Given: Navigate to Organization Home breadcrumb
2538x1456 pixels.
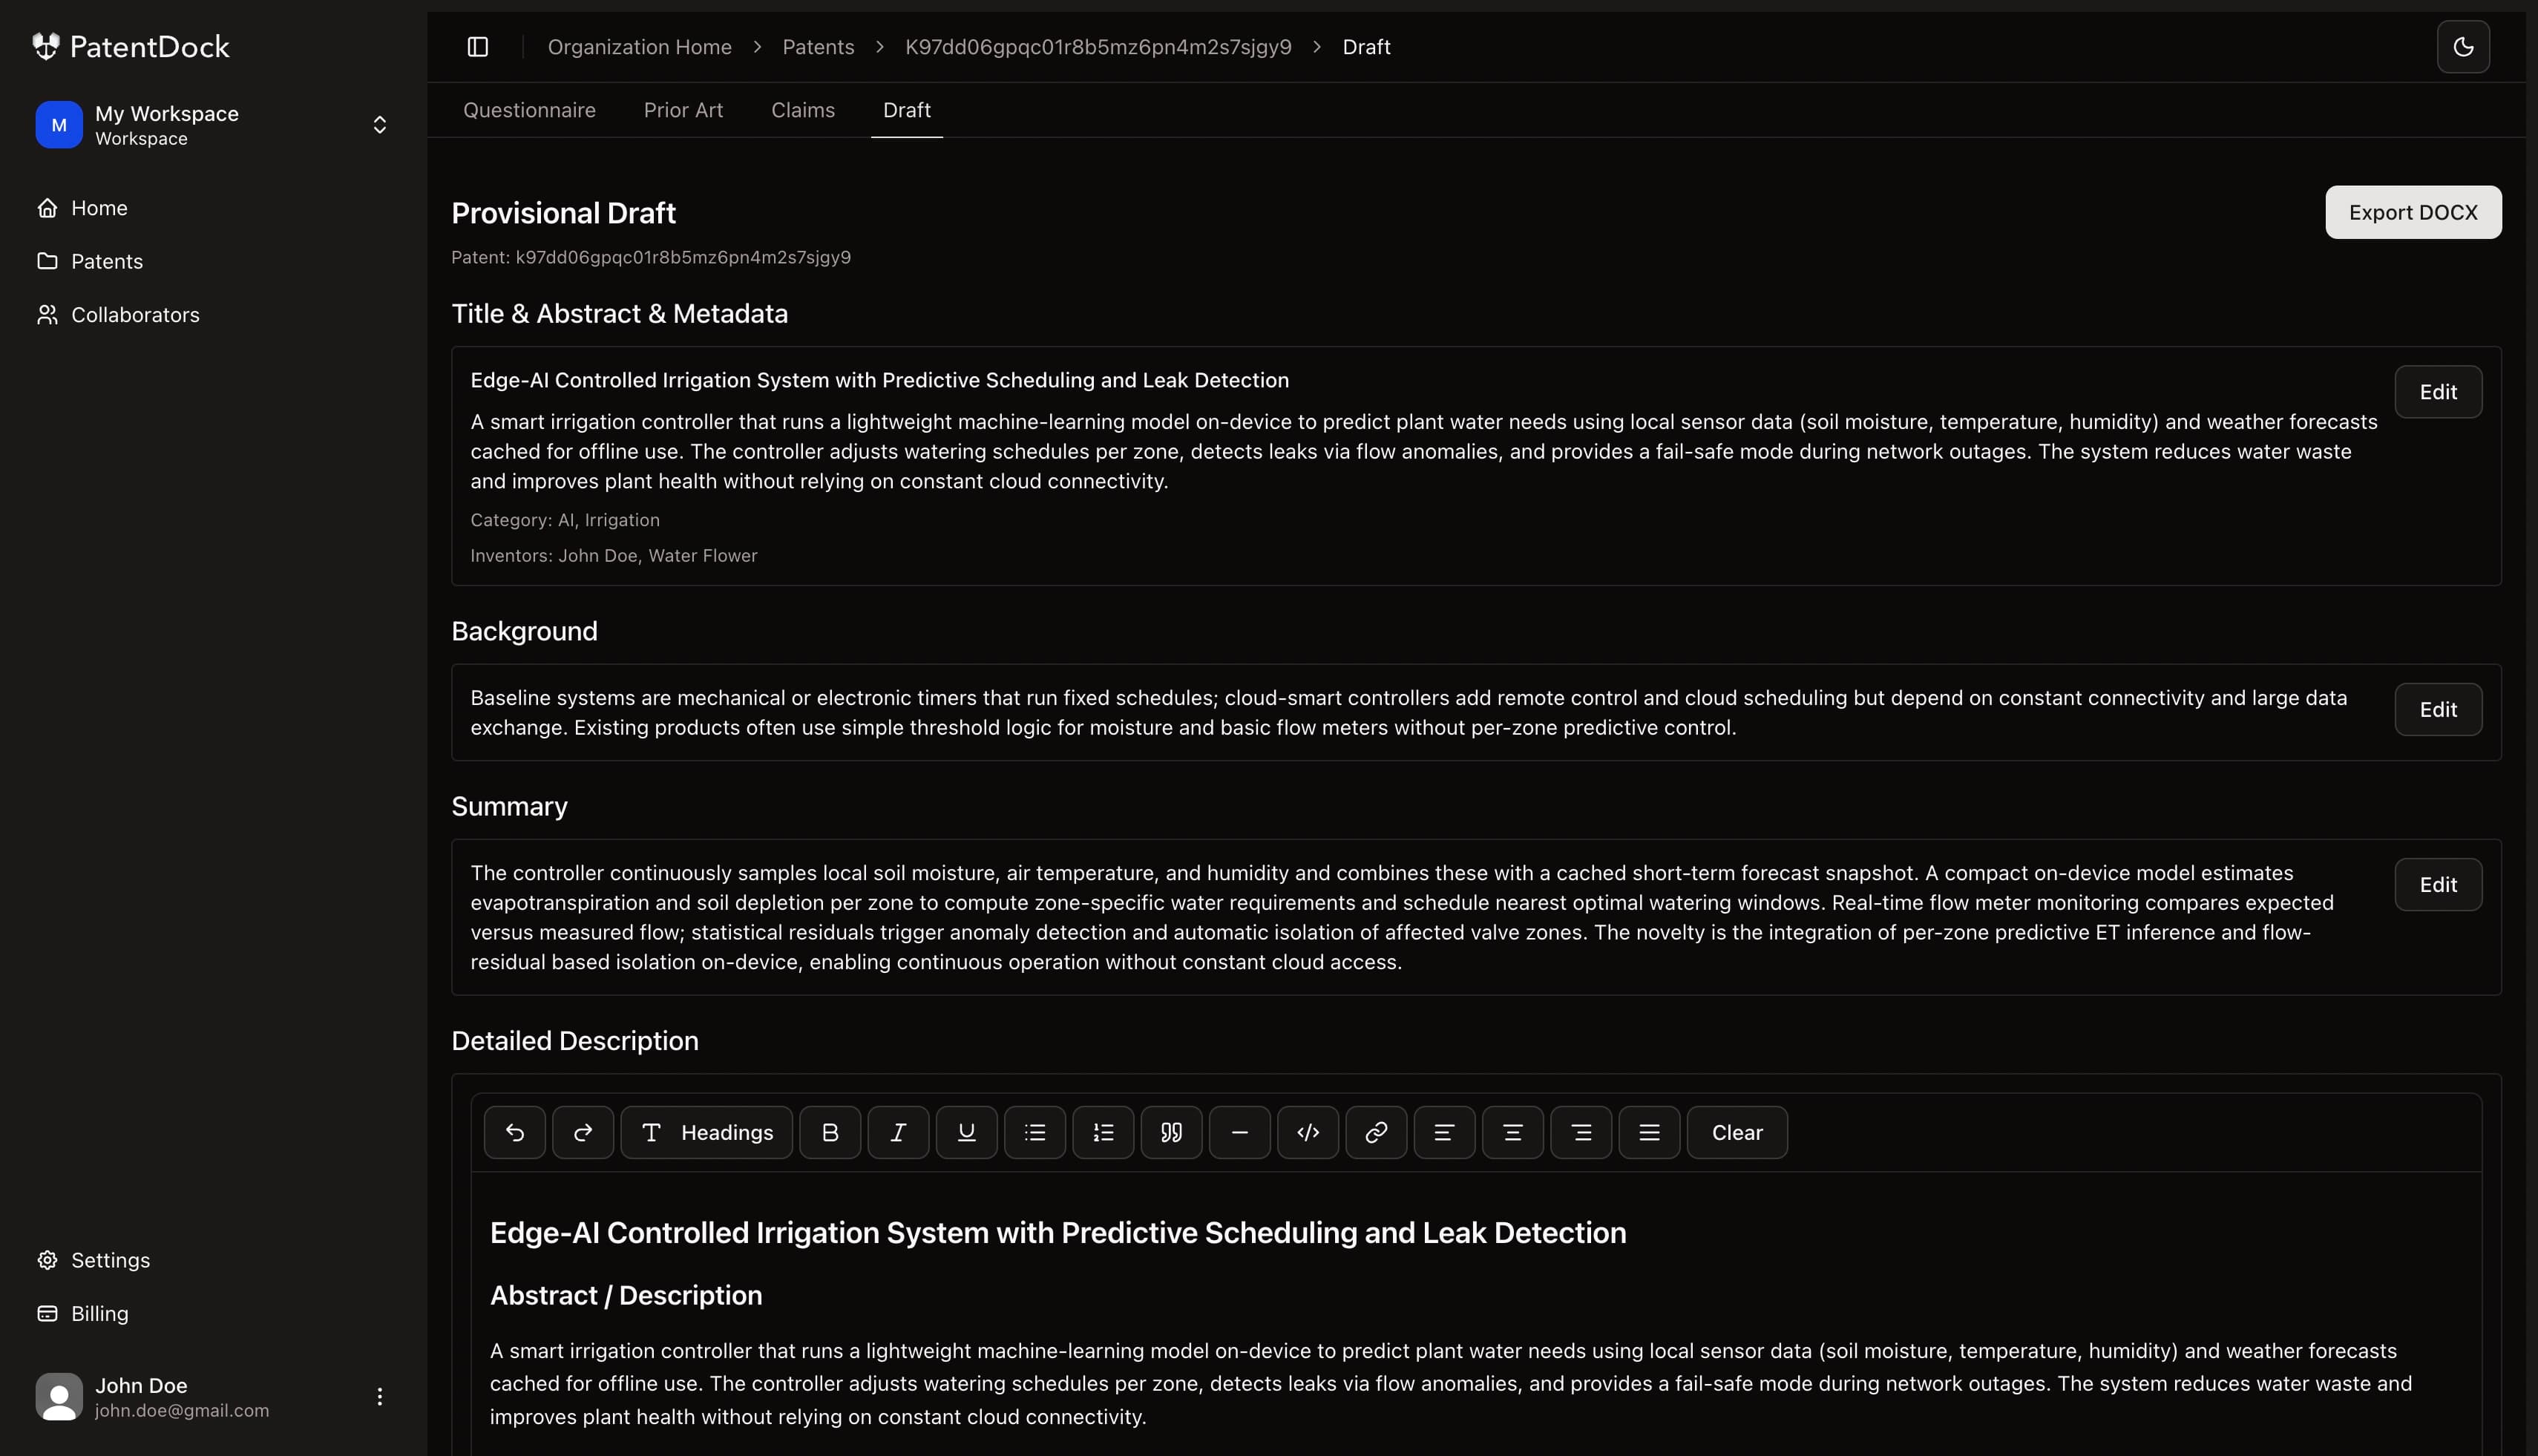Looking at the screenshot, I should tap(639, 46).
